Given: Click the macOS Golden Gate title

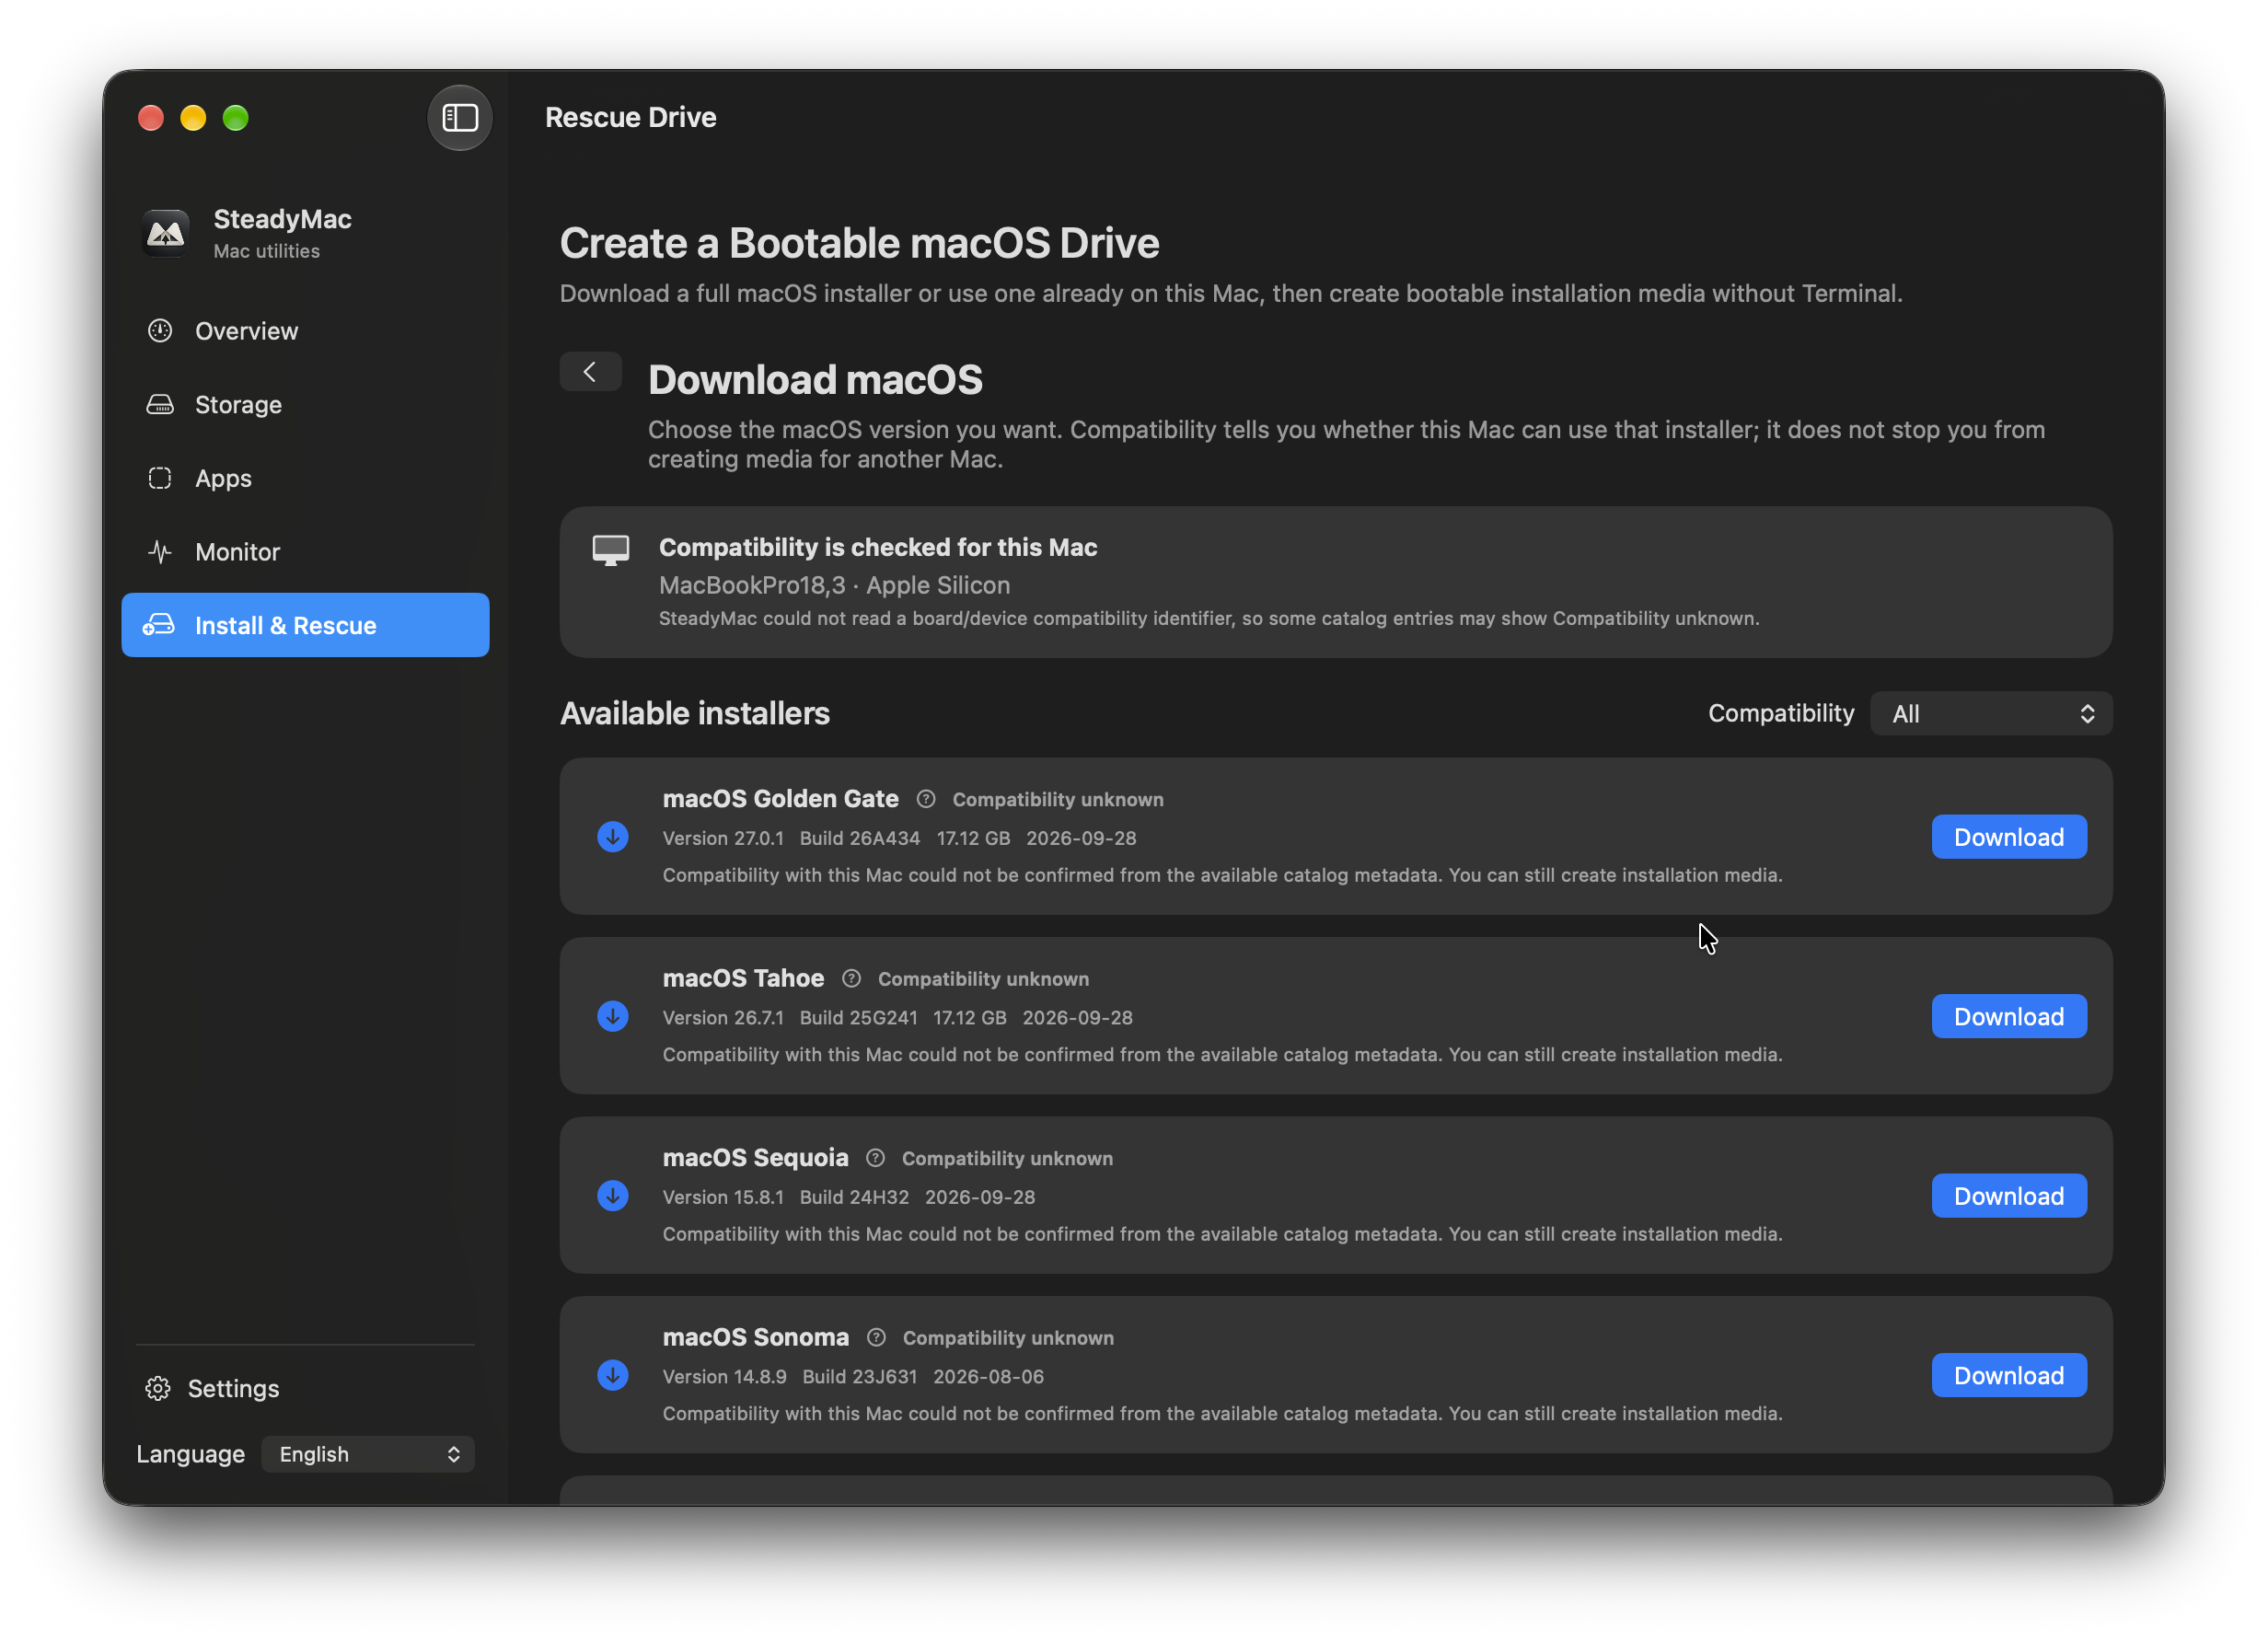Looking at the screenshot, I should click(781, 799).
